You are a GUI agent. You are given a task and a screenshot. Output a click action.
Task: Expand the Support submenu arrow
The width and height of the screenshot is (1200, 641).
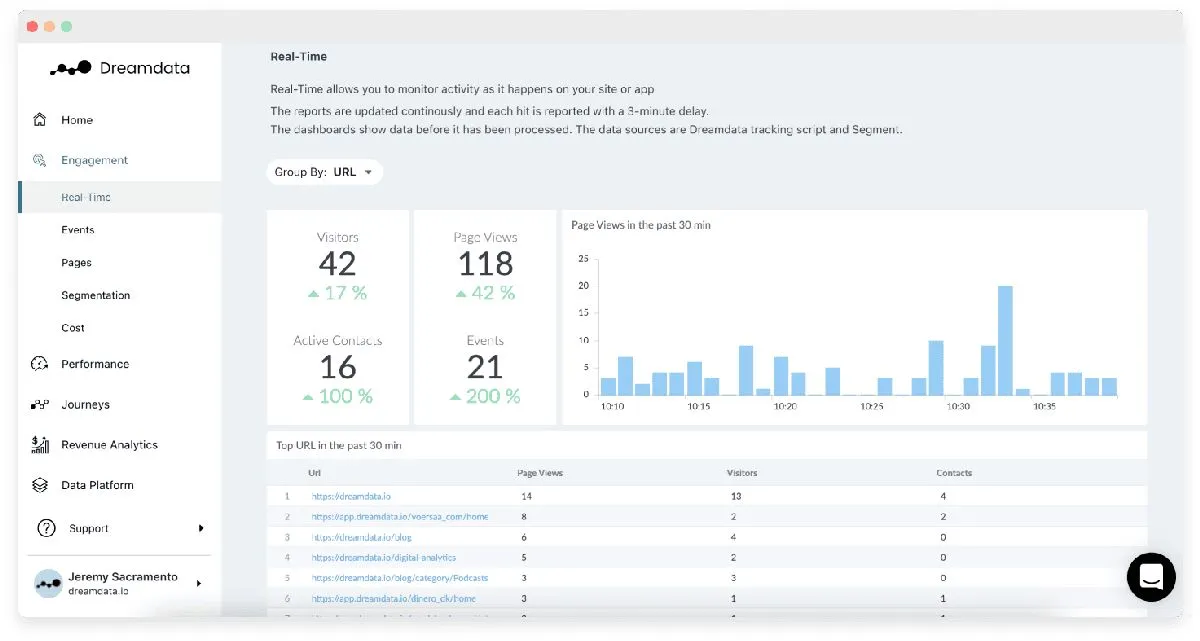tap(201, 528)
